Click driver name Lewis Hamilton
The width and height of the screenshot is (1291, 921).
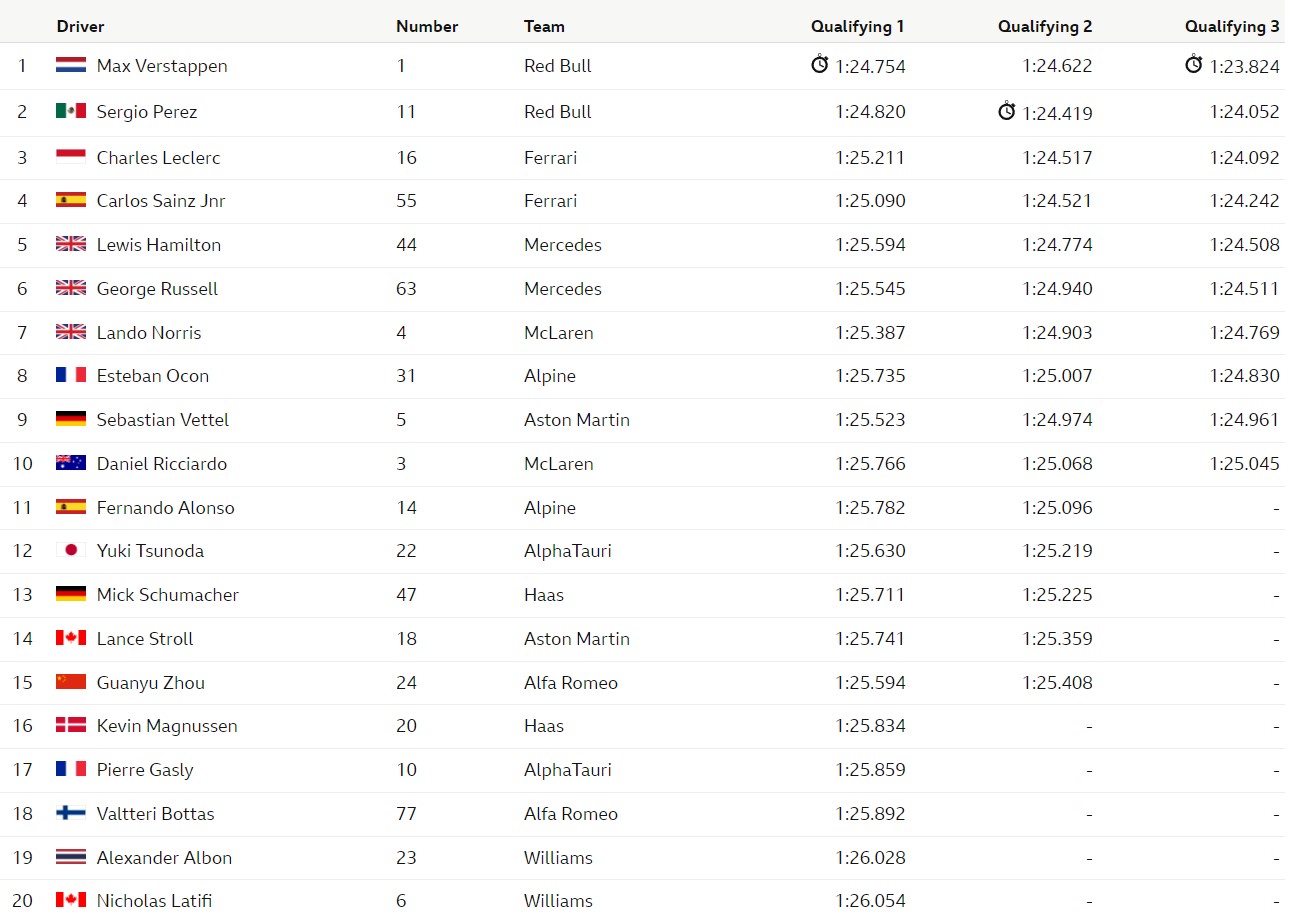(159, 245)
